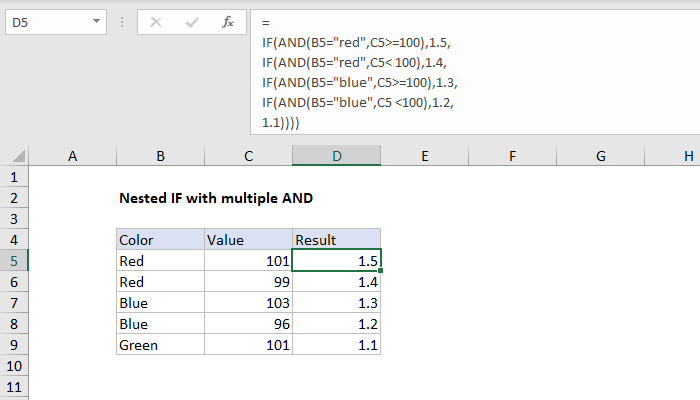Click the Enter checkmark formula icon

[190, 21]
